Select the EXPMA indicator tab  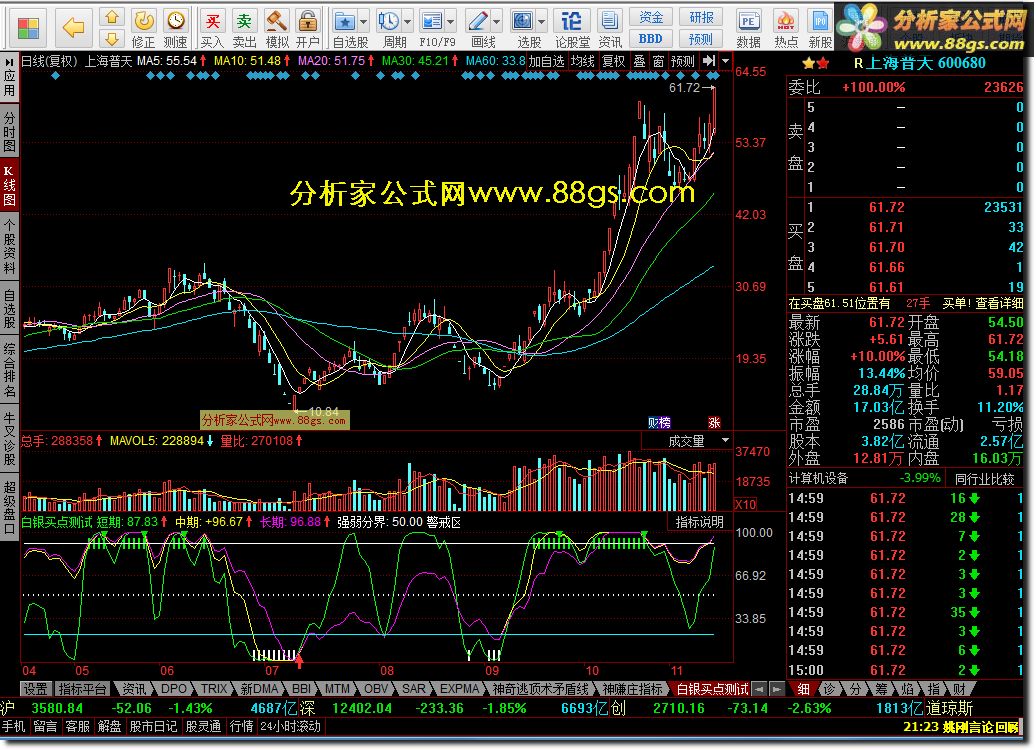coord(459,689)
